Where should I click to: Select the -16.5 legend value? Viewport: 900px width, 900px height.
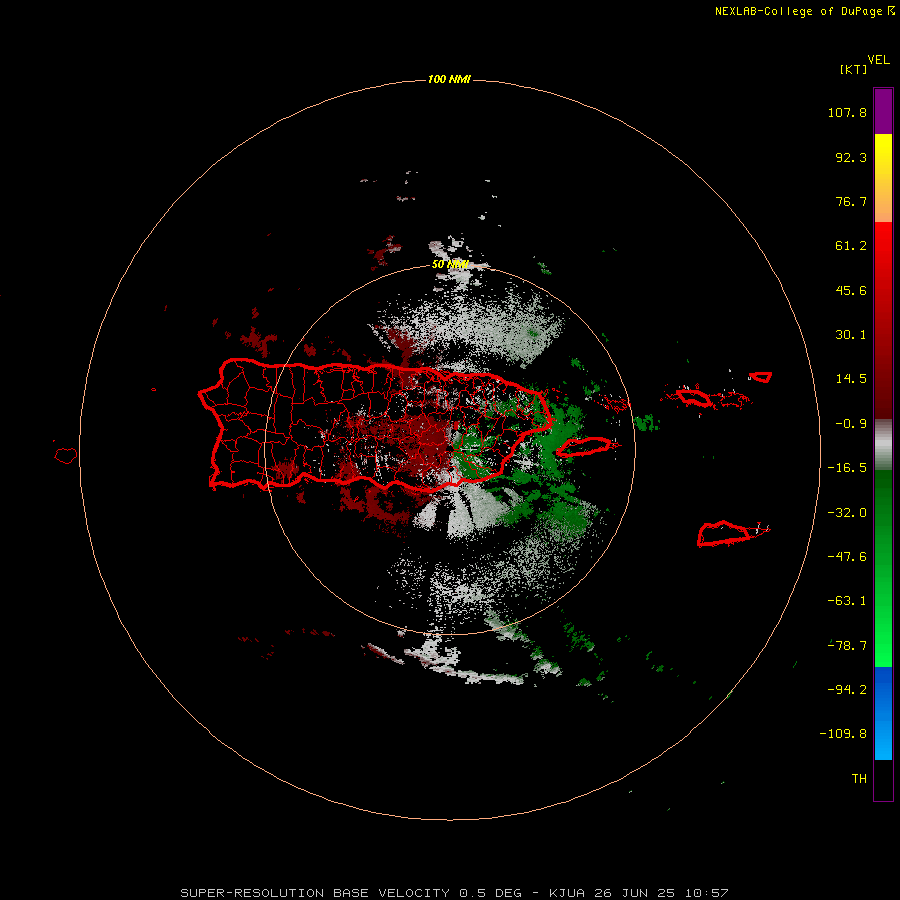pos(847,468)
